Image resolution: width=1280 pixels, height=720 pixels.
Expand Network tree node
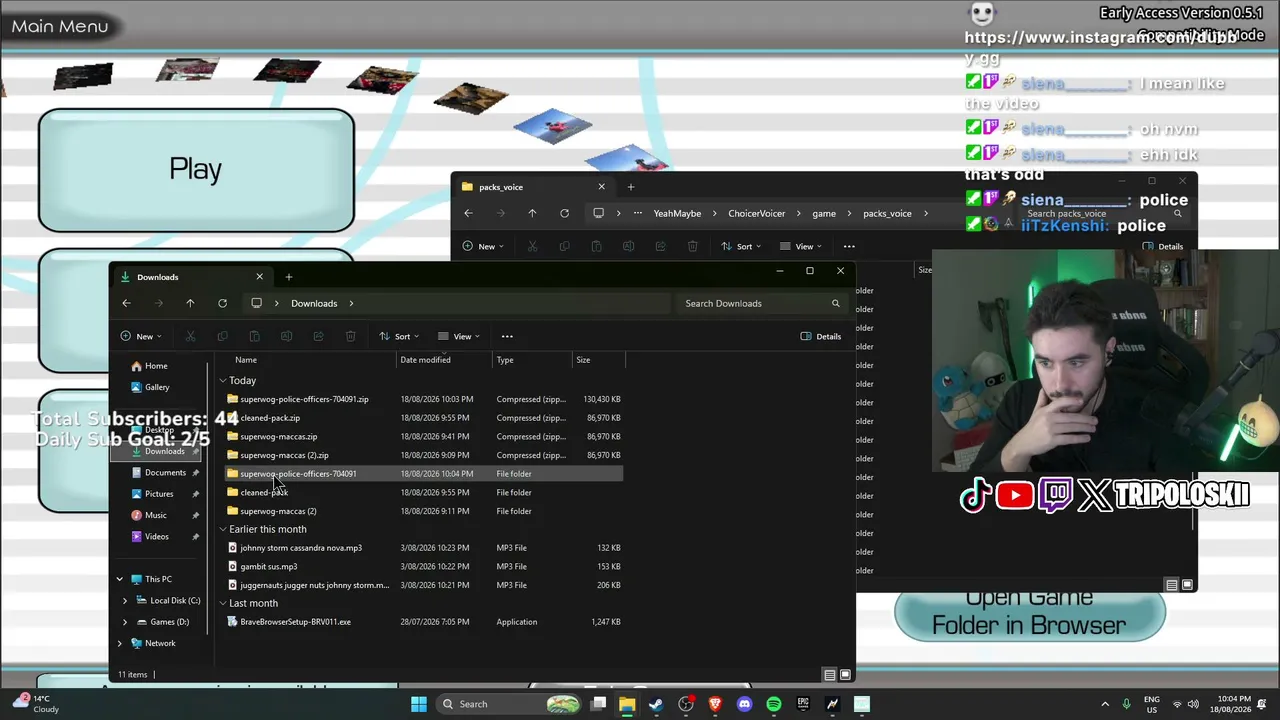120,643
